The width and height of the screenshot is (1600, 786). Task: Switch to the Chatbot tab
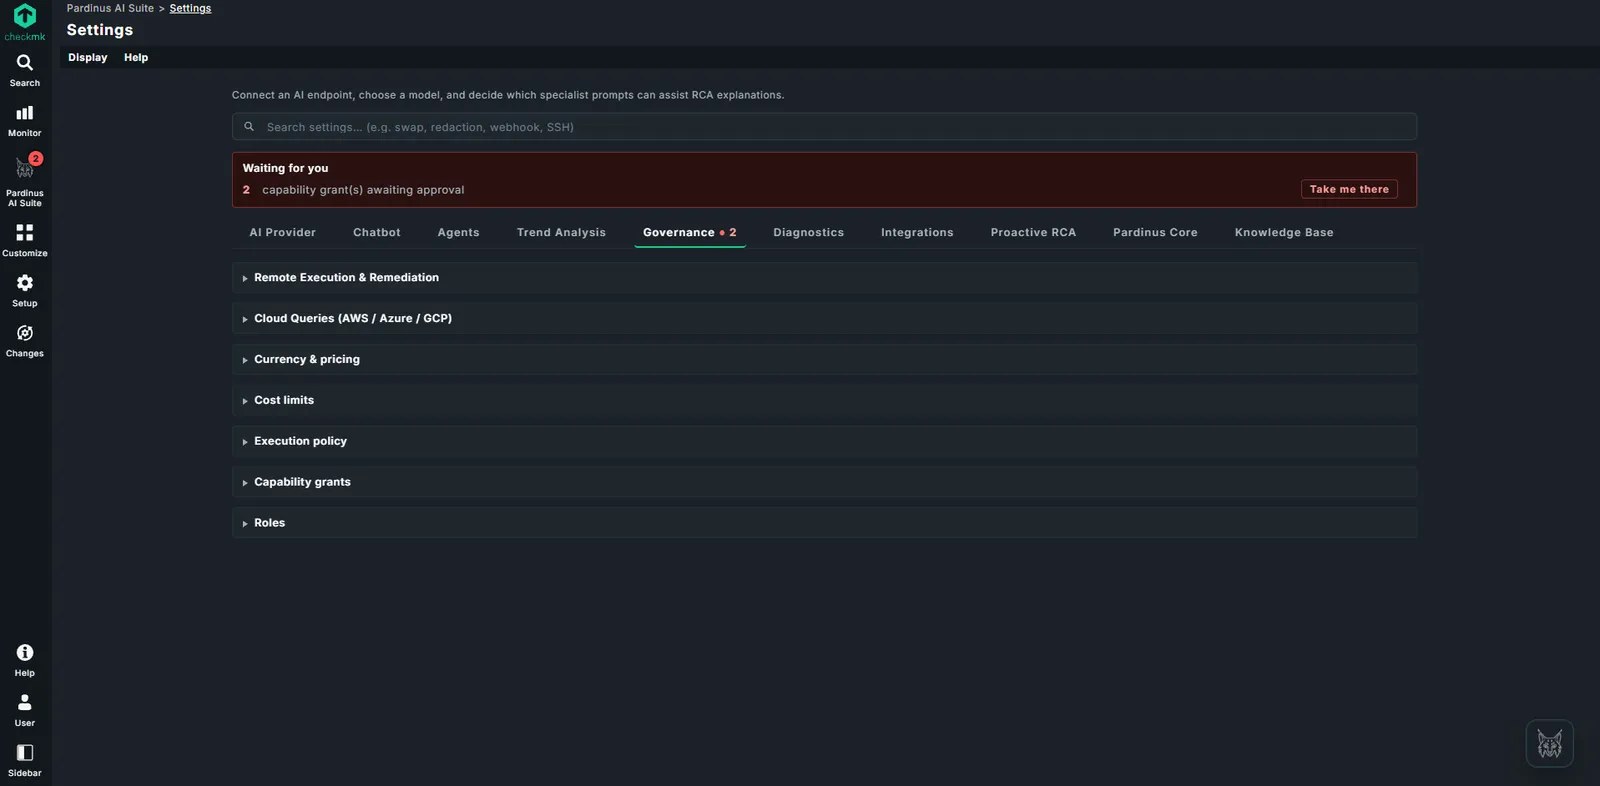[376, 232]
